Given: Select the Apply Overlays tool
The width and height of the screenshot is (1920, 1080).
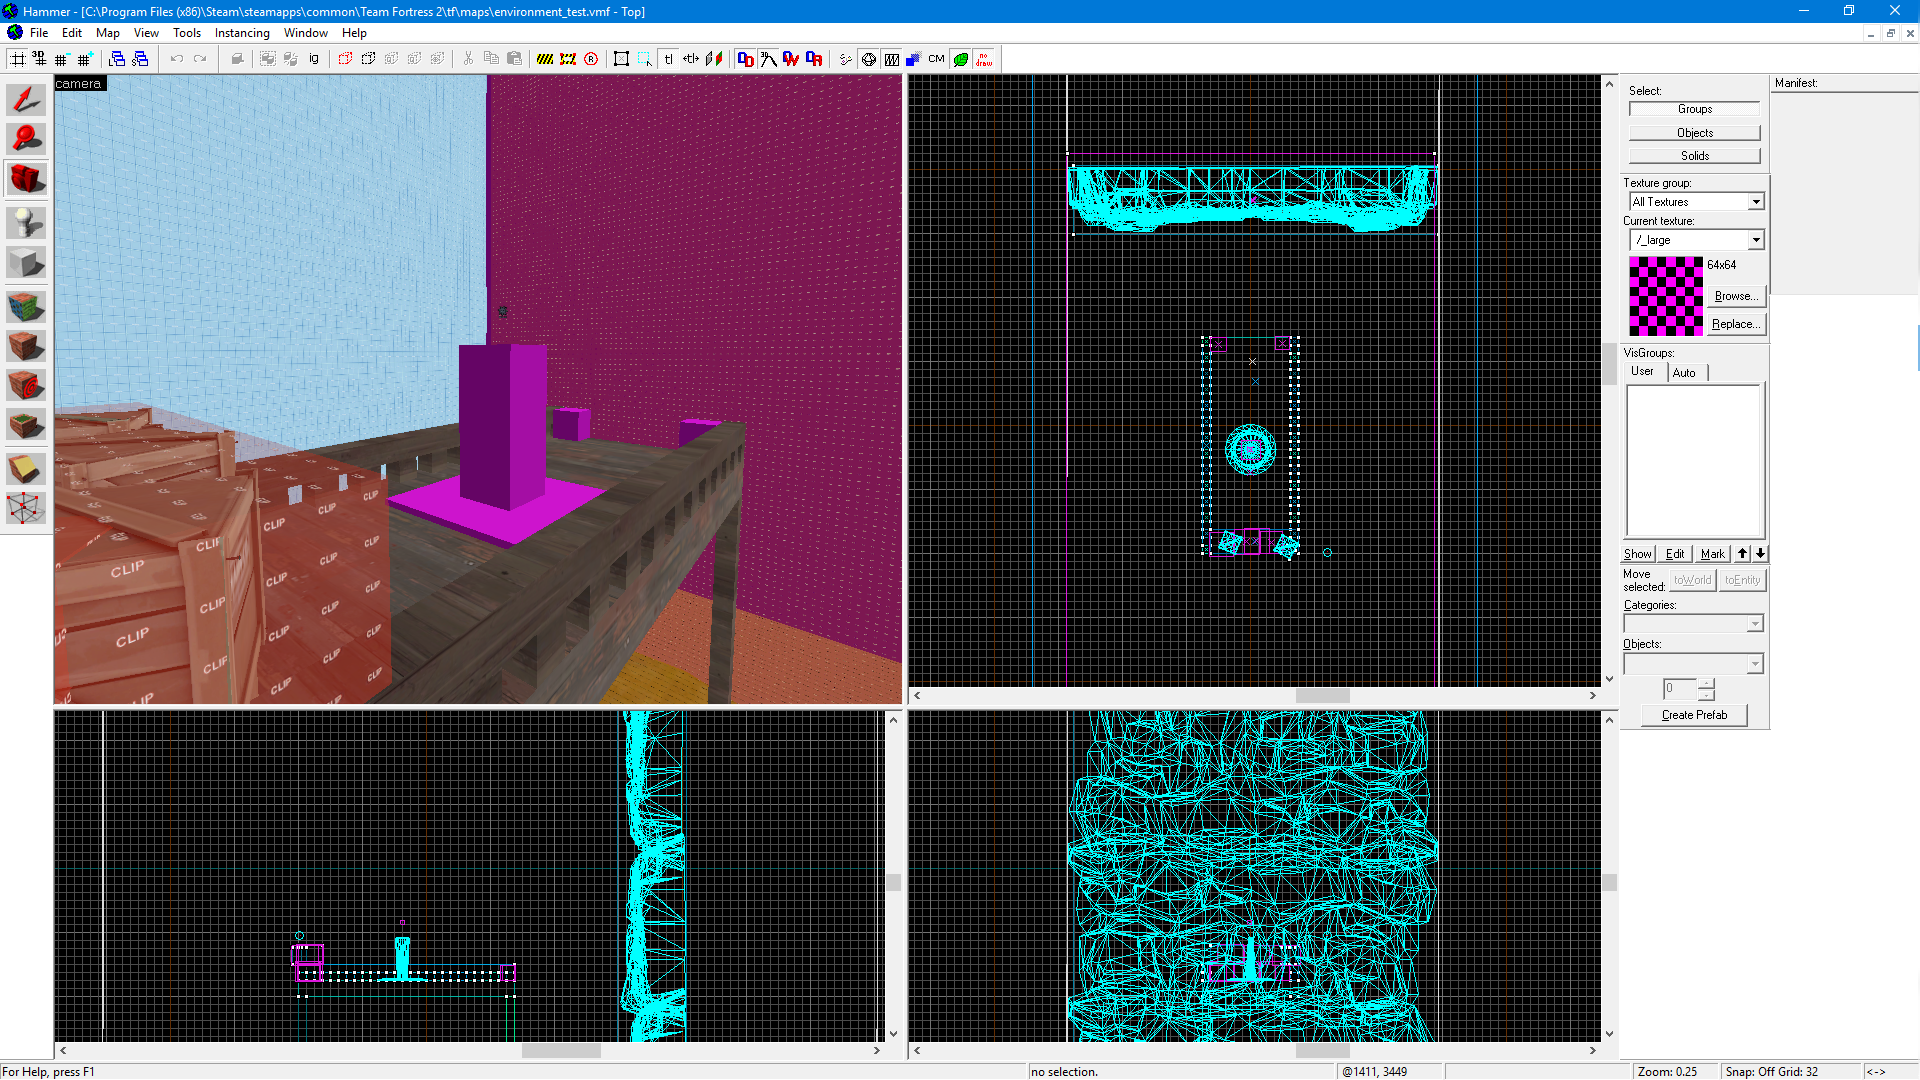Looking at the screenshot, I should tap(26, 425).
